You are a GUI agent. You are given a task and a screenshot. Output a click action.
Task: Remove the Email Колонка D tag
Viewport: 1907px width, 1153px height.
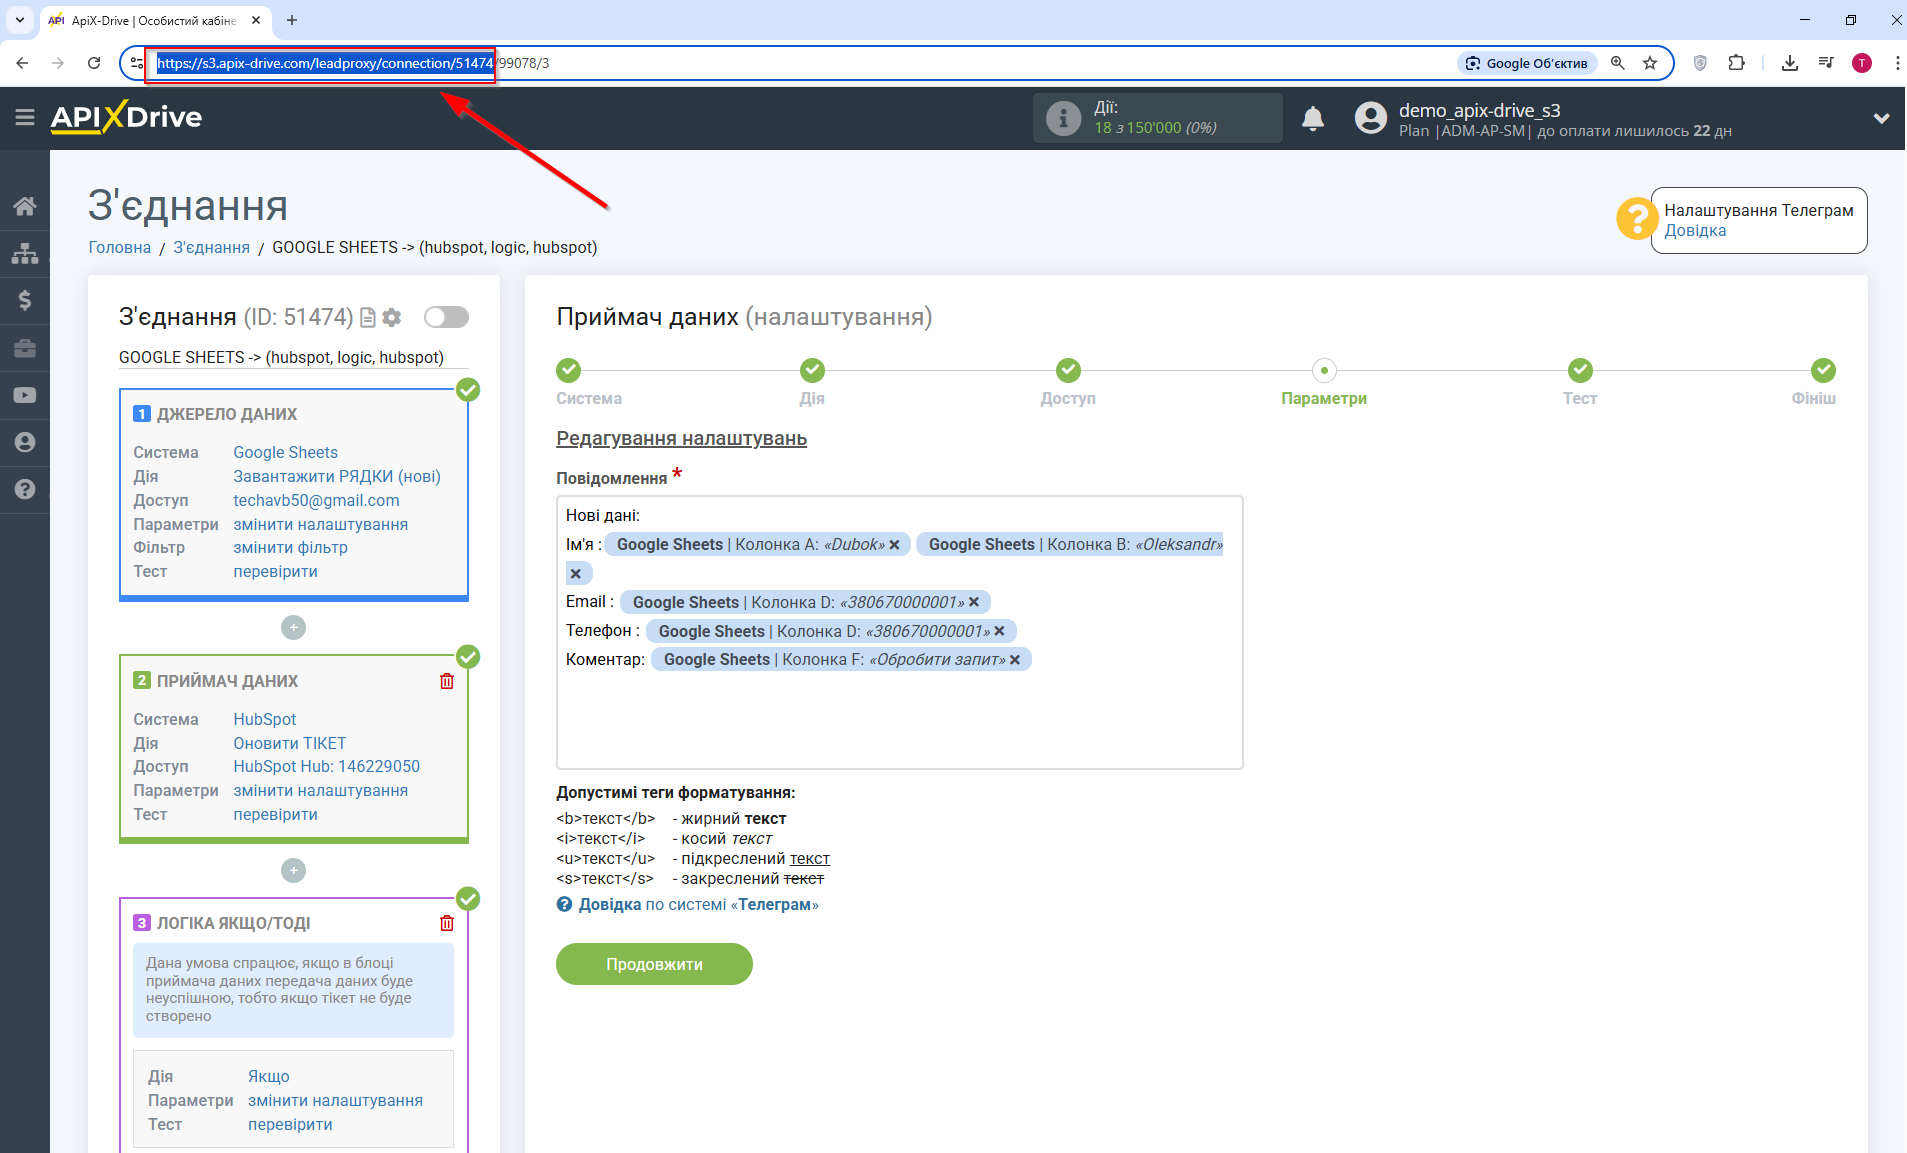(x=973, y=602)
